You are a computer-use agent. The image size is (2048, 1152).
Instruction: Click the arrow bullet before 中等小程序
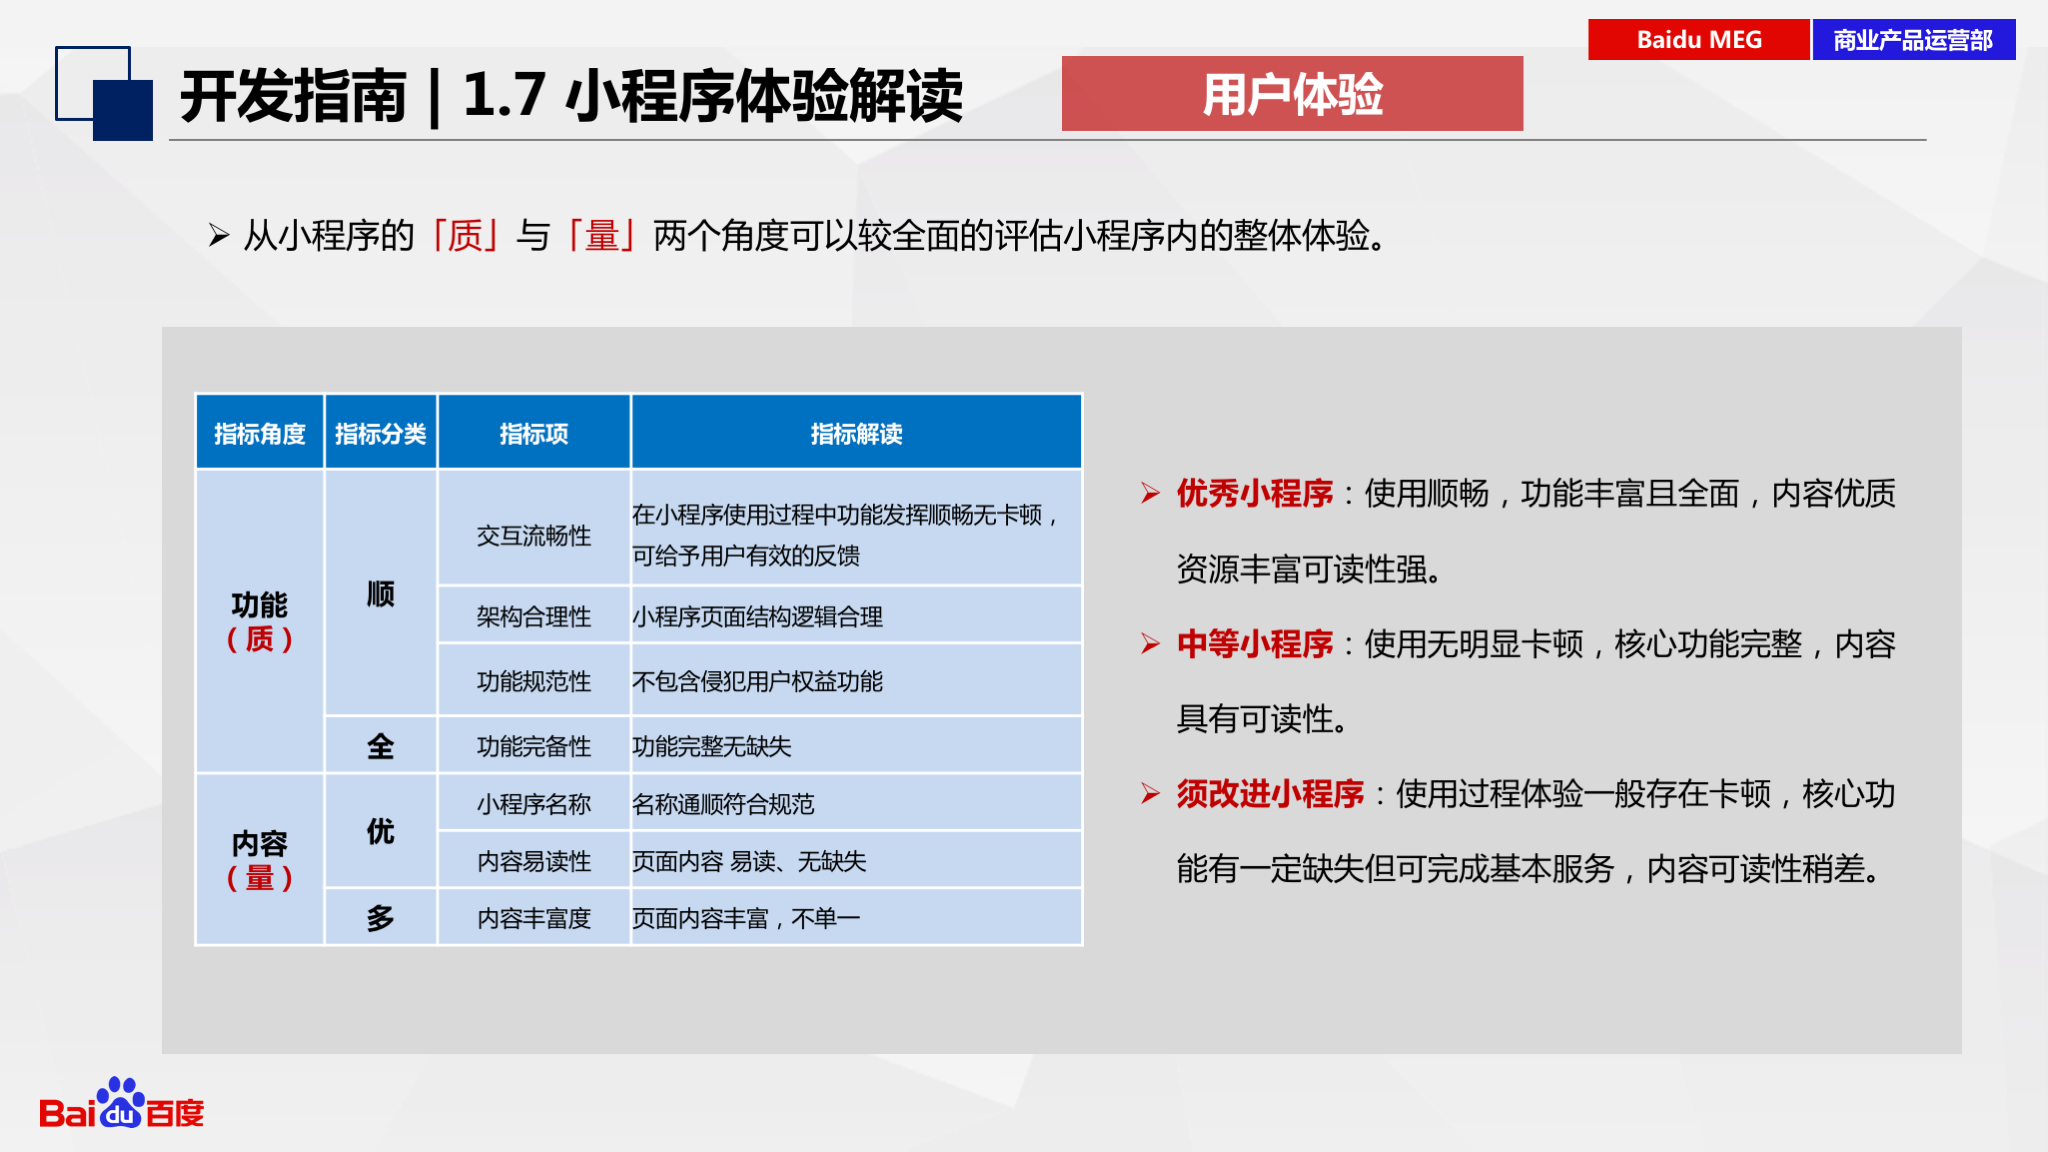(1150, 644)
